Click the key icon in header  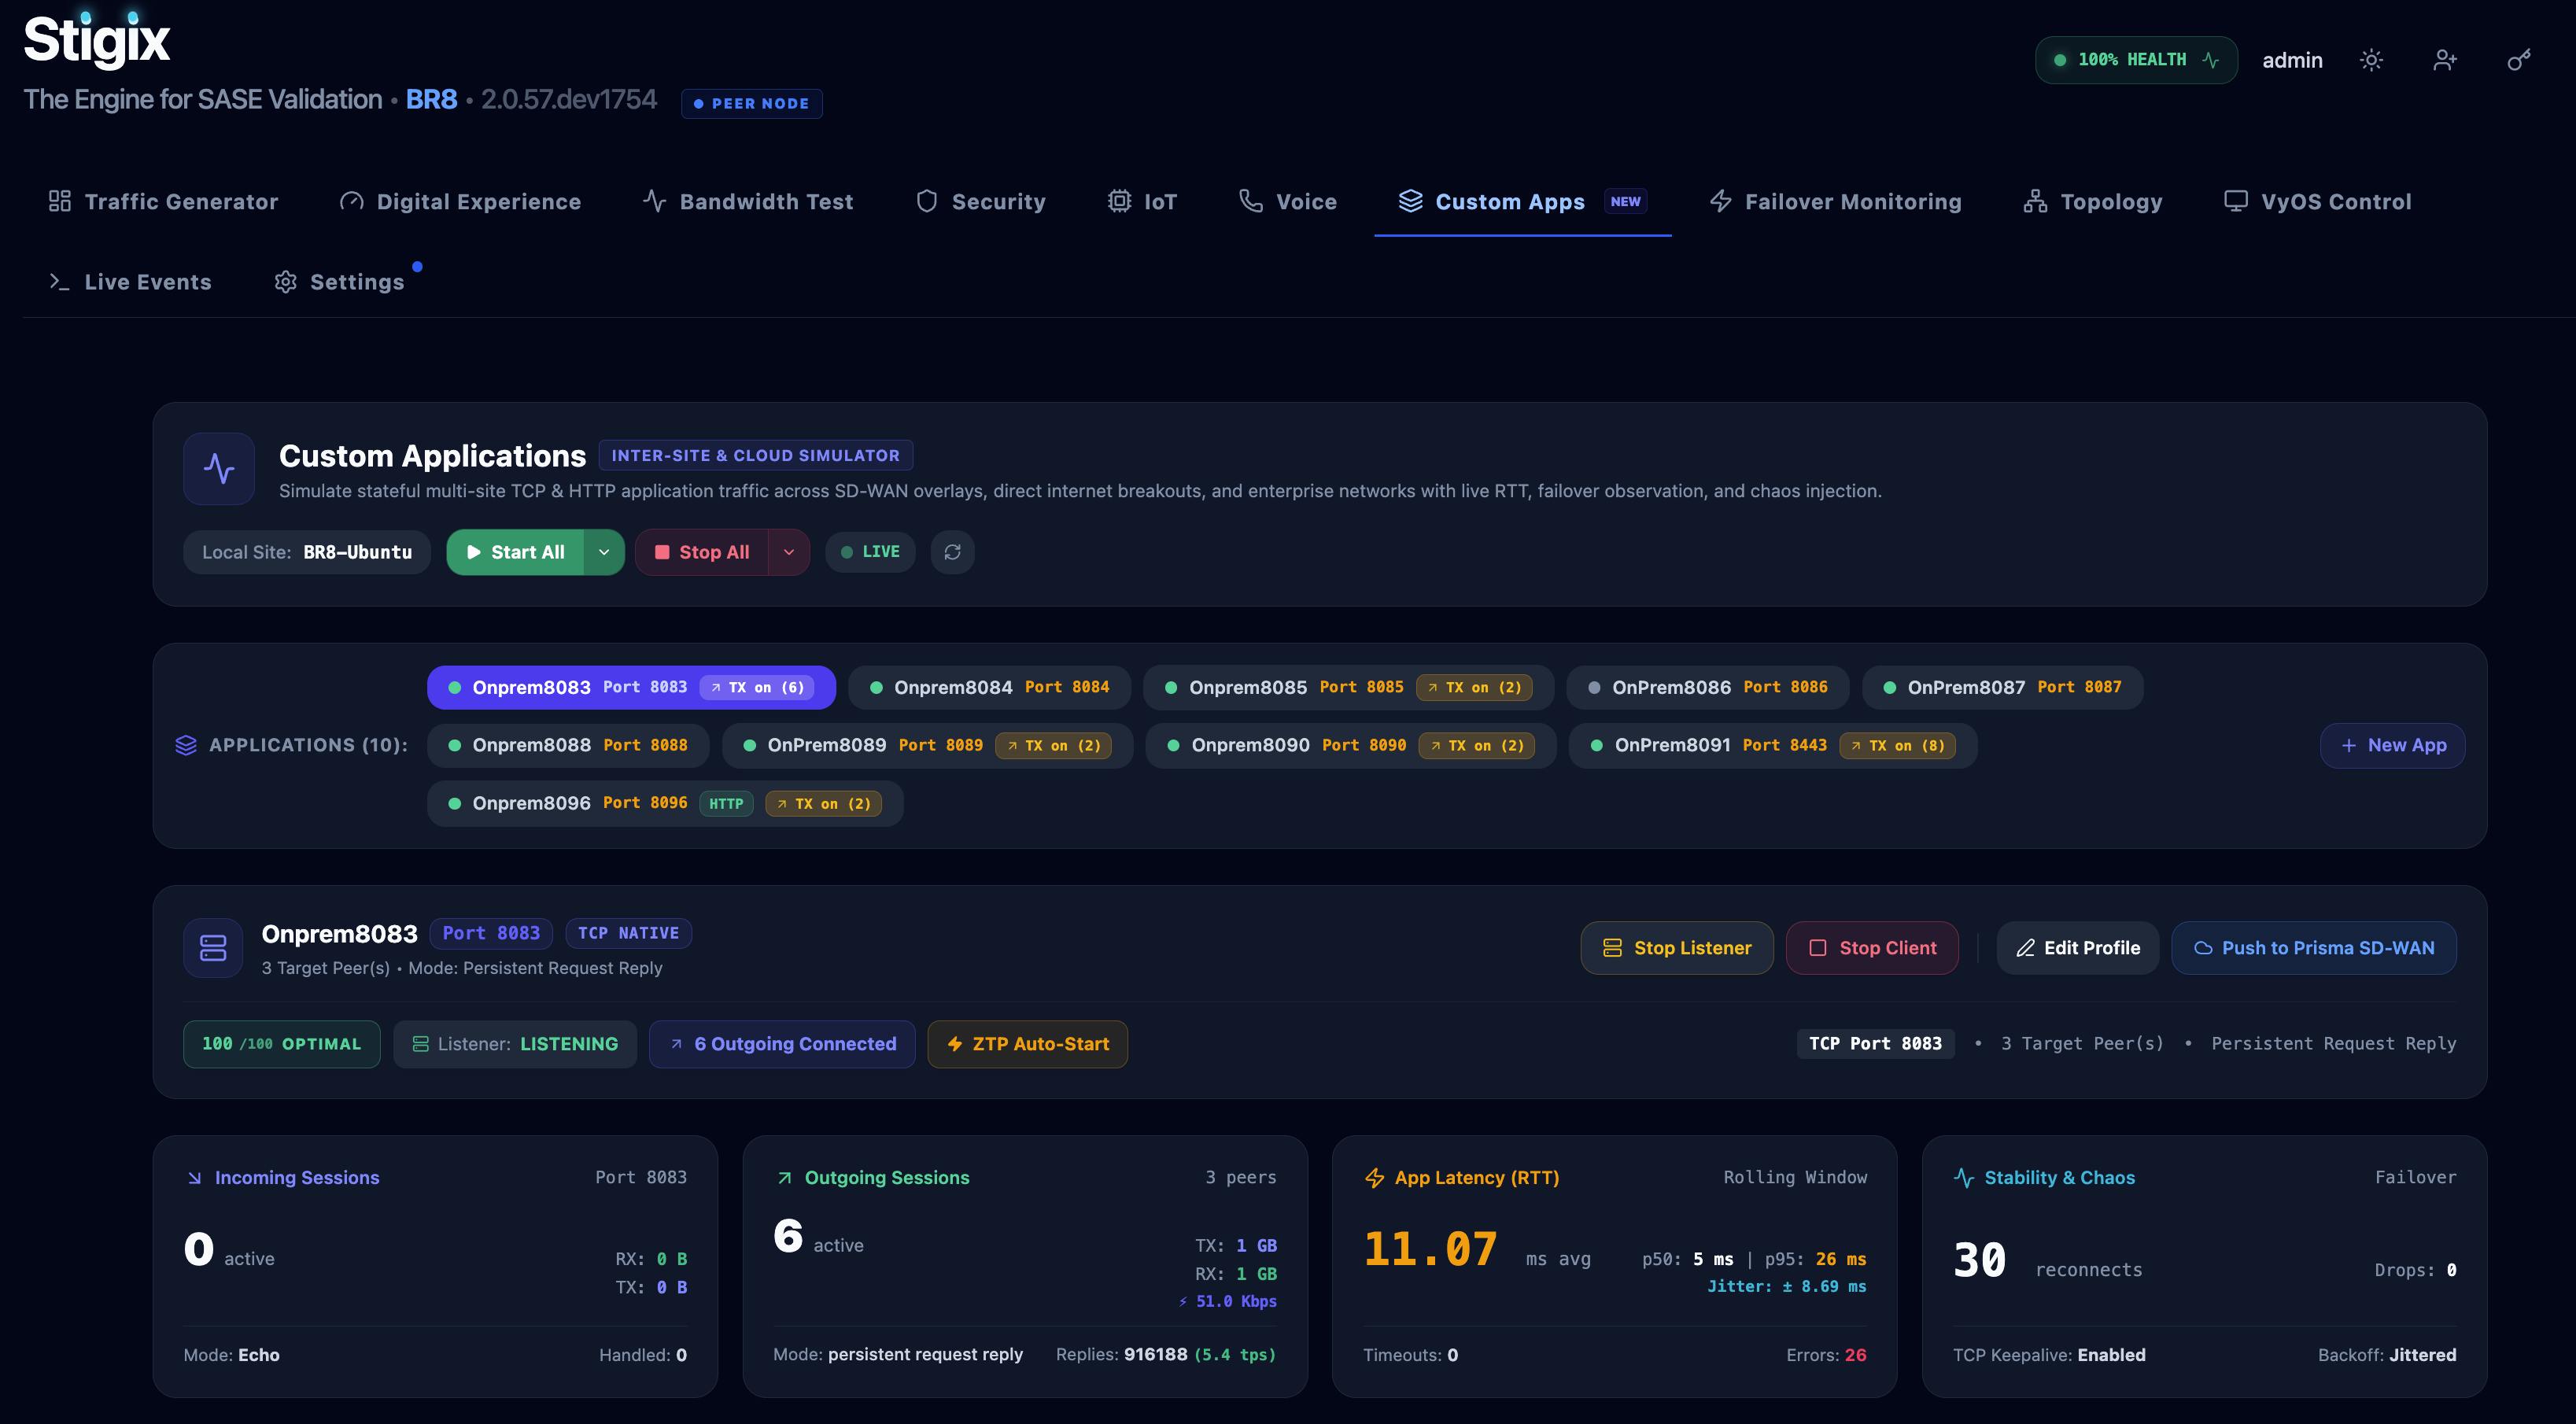tap(2519, 60)
